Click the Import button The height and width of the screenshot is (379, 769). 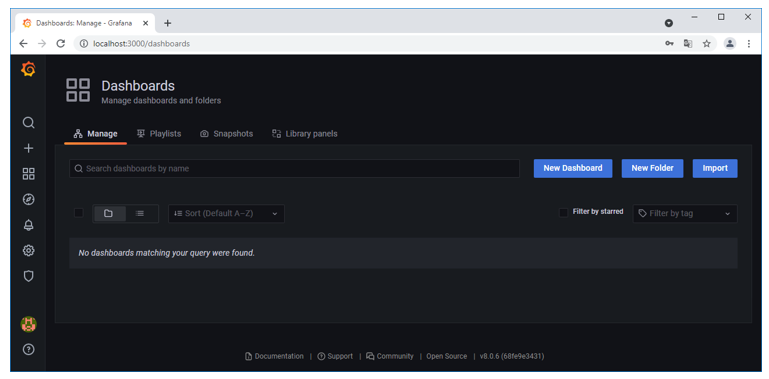tap(715, 168)
